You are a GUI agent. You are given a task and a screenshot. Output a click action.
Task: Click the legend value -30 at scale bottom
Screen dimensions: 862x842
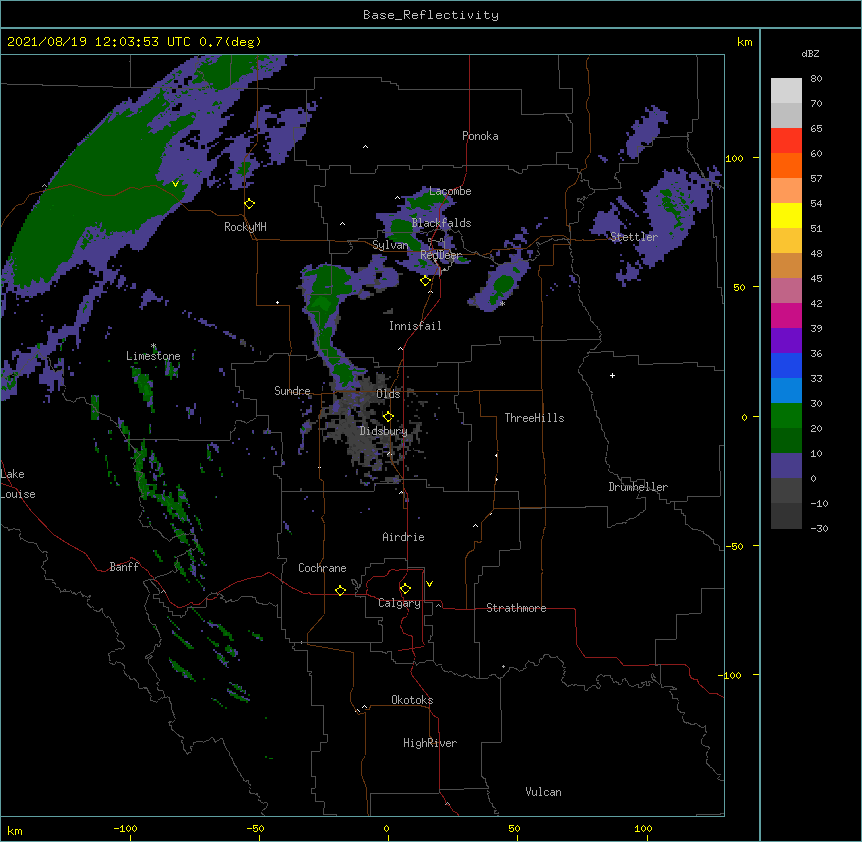point(819,528)
